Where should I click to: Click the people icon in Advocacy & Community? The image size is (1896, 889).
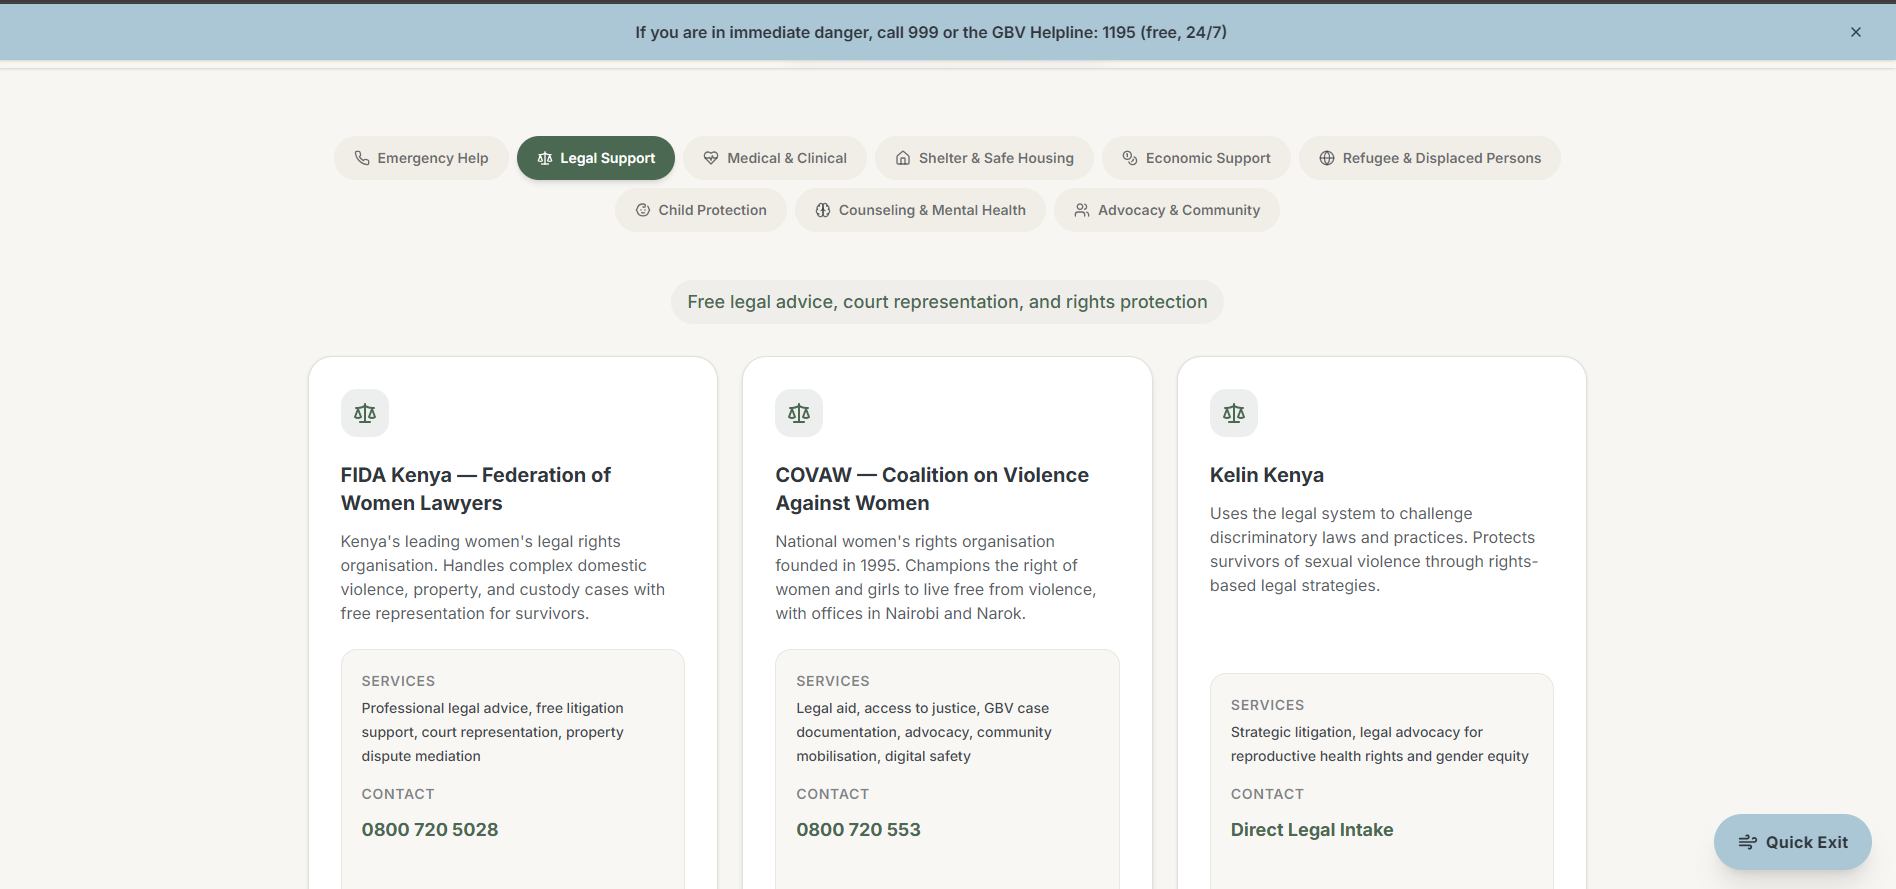[1082, 210]
